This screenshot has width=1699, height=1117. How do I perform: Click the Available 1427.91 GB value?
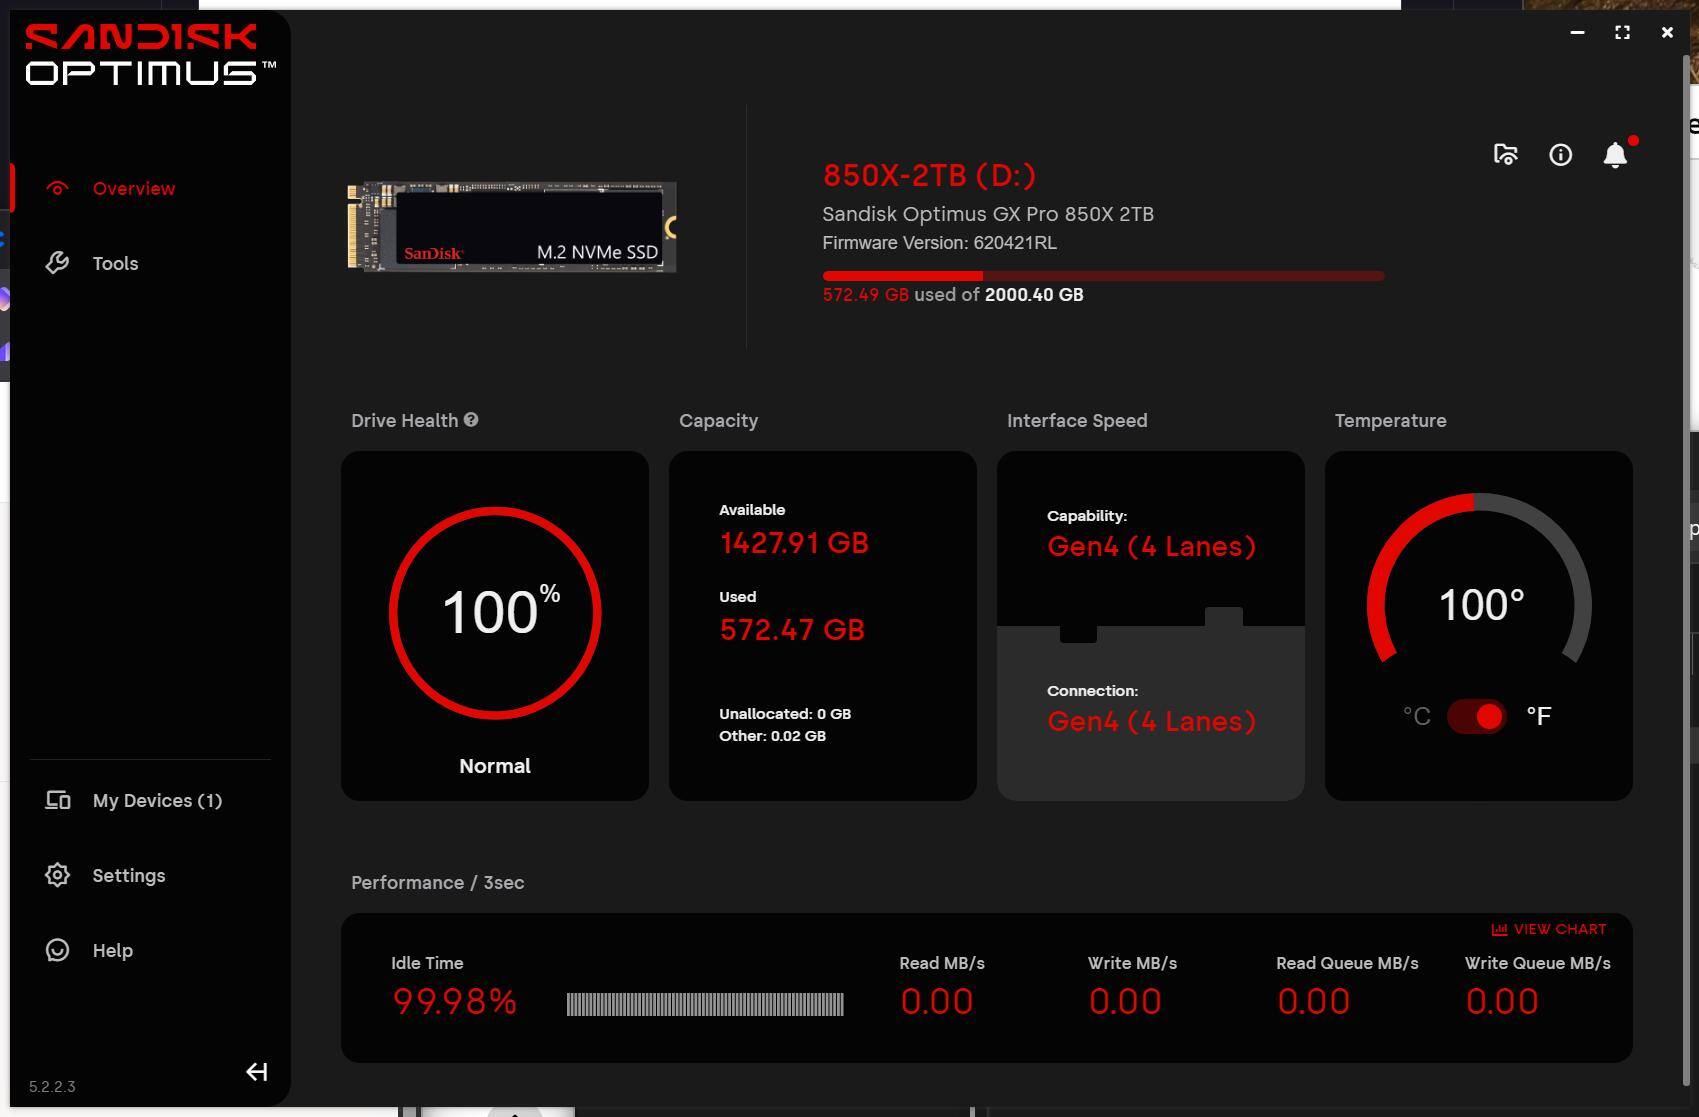pos(794,543)
